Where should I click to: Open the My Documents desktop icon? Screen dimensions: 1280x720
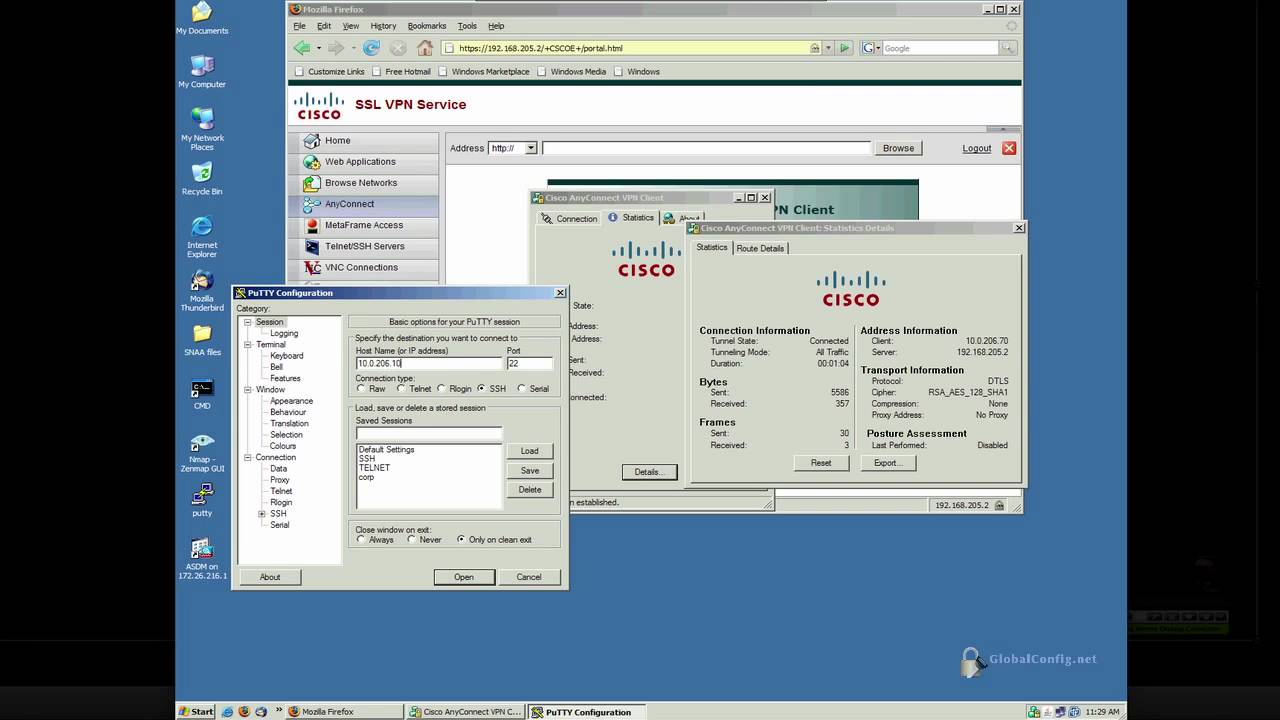[x=202, y=18]
